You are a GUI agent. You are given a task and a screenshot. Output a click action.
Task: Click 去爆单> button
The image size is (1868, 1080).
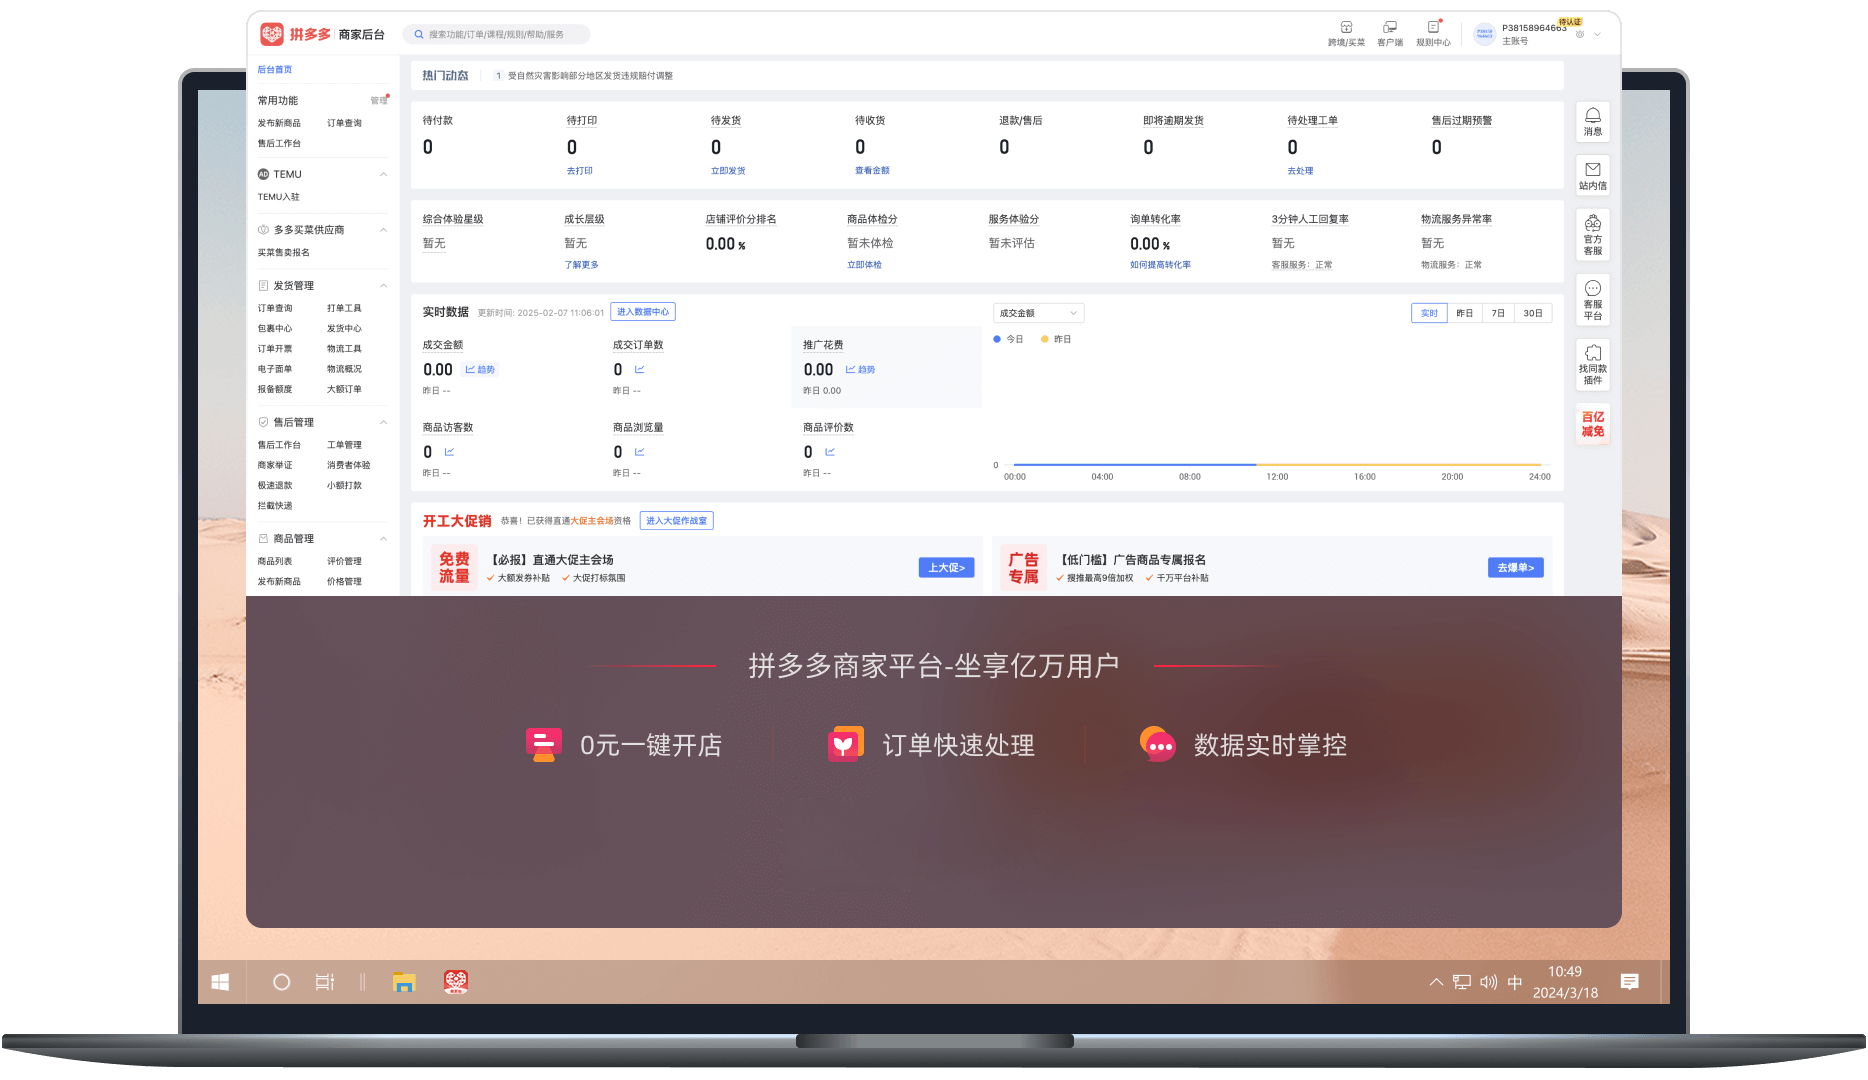click(x=1516, y=568)
